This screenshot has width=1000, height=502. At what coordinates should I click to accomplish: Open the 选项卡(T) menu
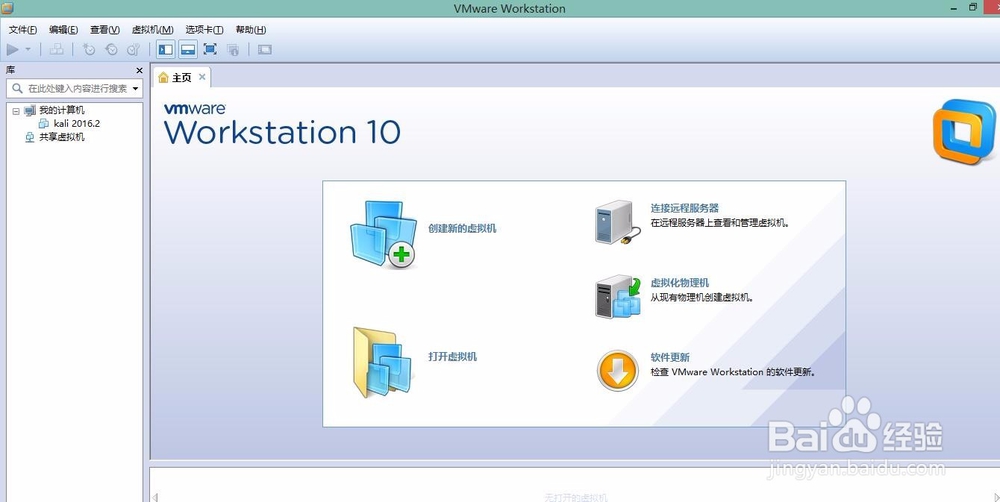click(204, 29)
